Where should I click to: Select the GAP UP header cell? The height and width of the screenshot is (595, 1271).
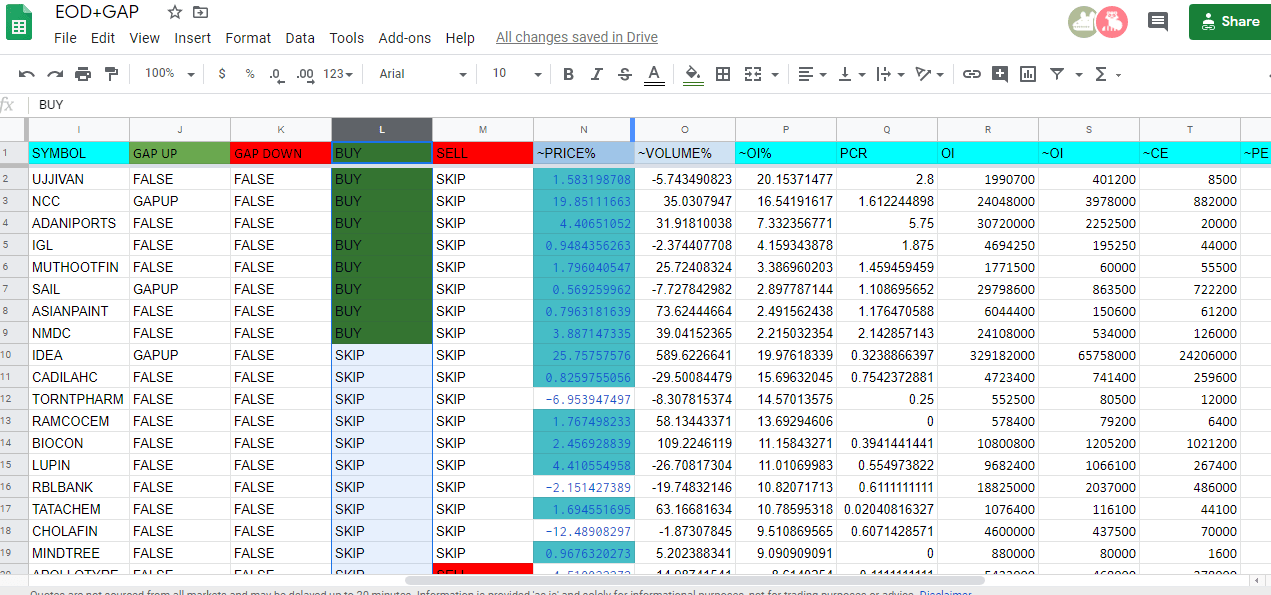click(x=180, y=154)
